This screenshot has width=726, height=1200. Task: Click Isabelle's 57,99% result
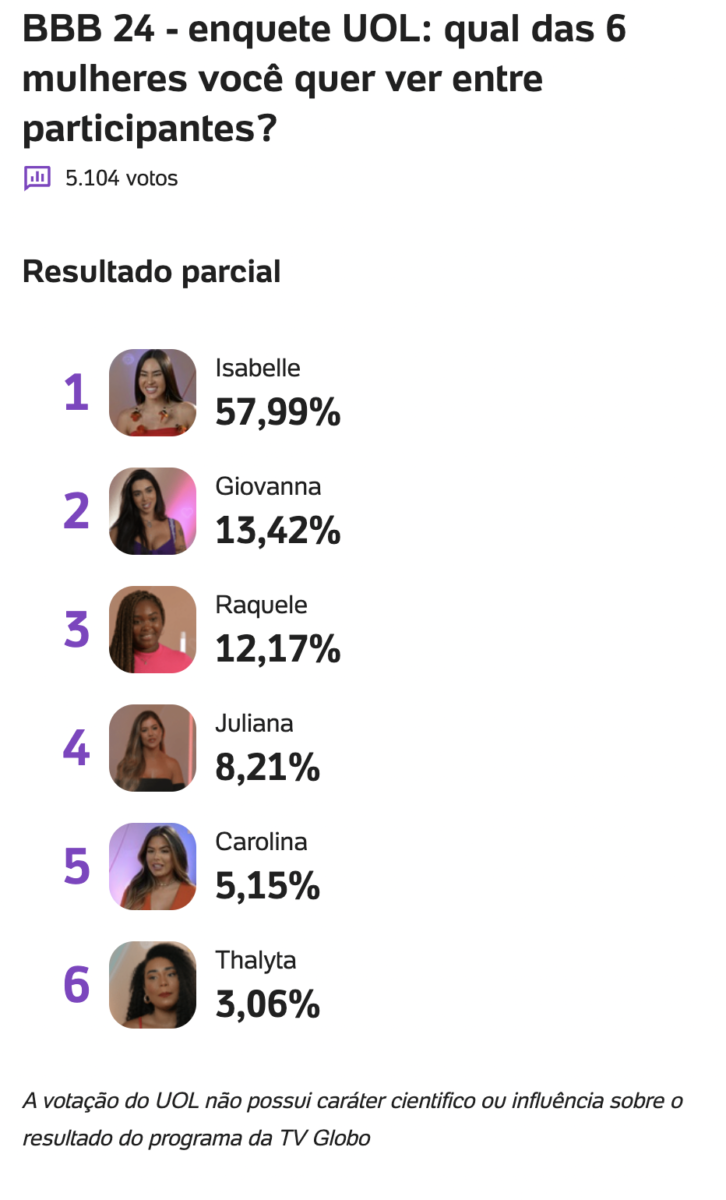(278, 412)
